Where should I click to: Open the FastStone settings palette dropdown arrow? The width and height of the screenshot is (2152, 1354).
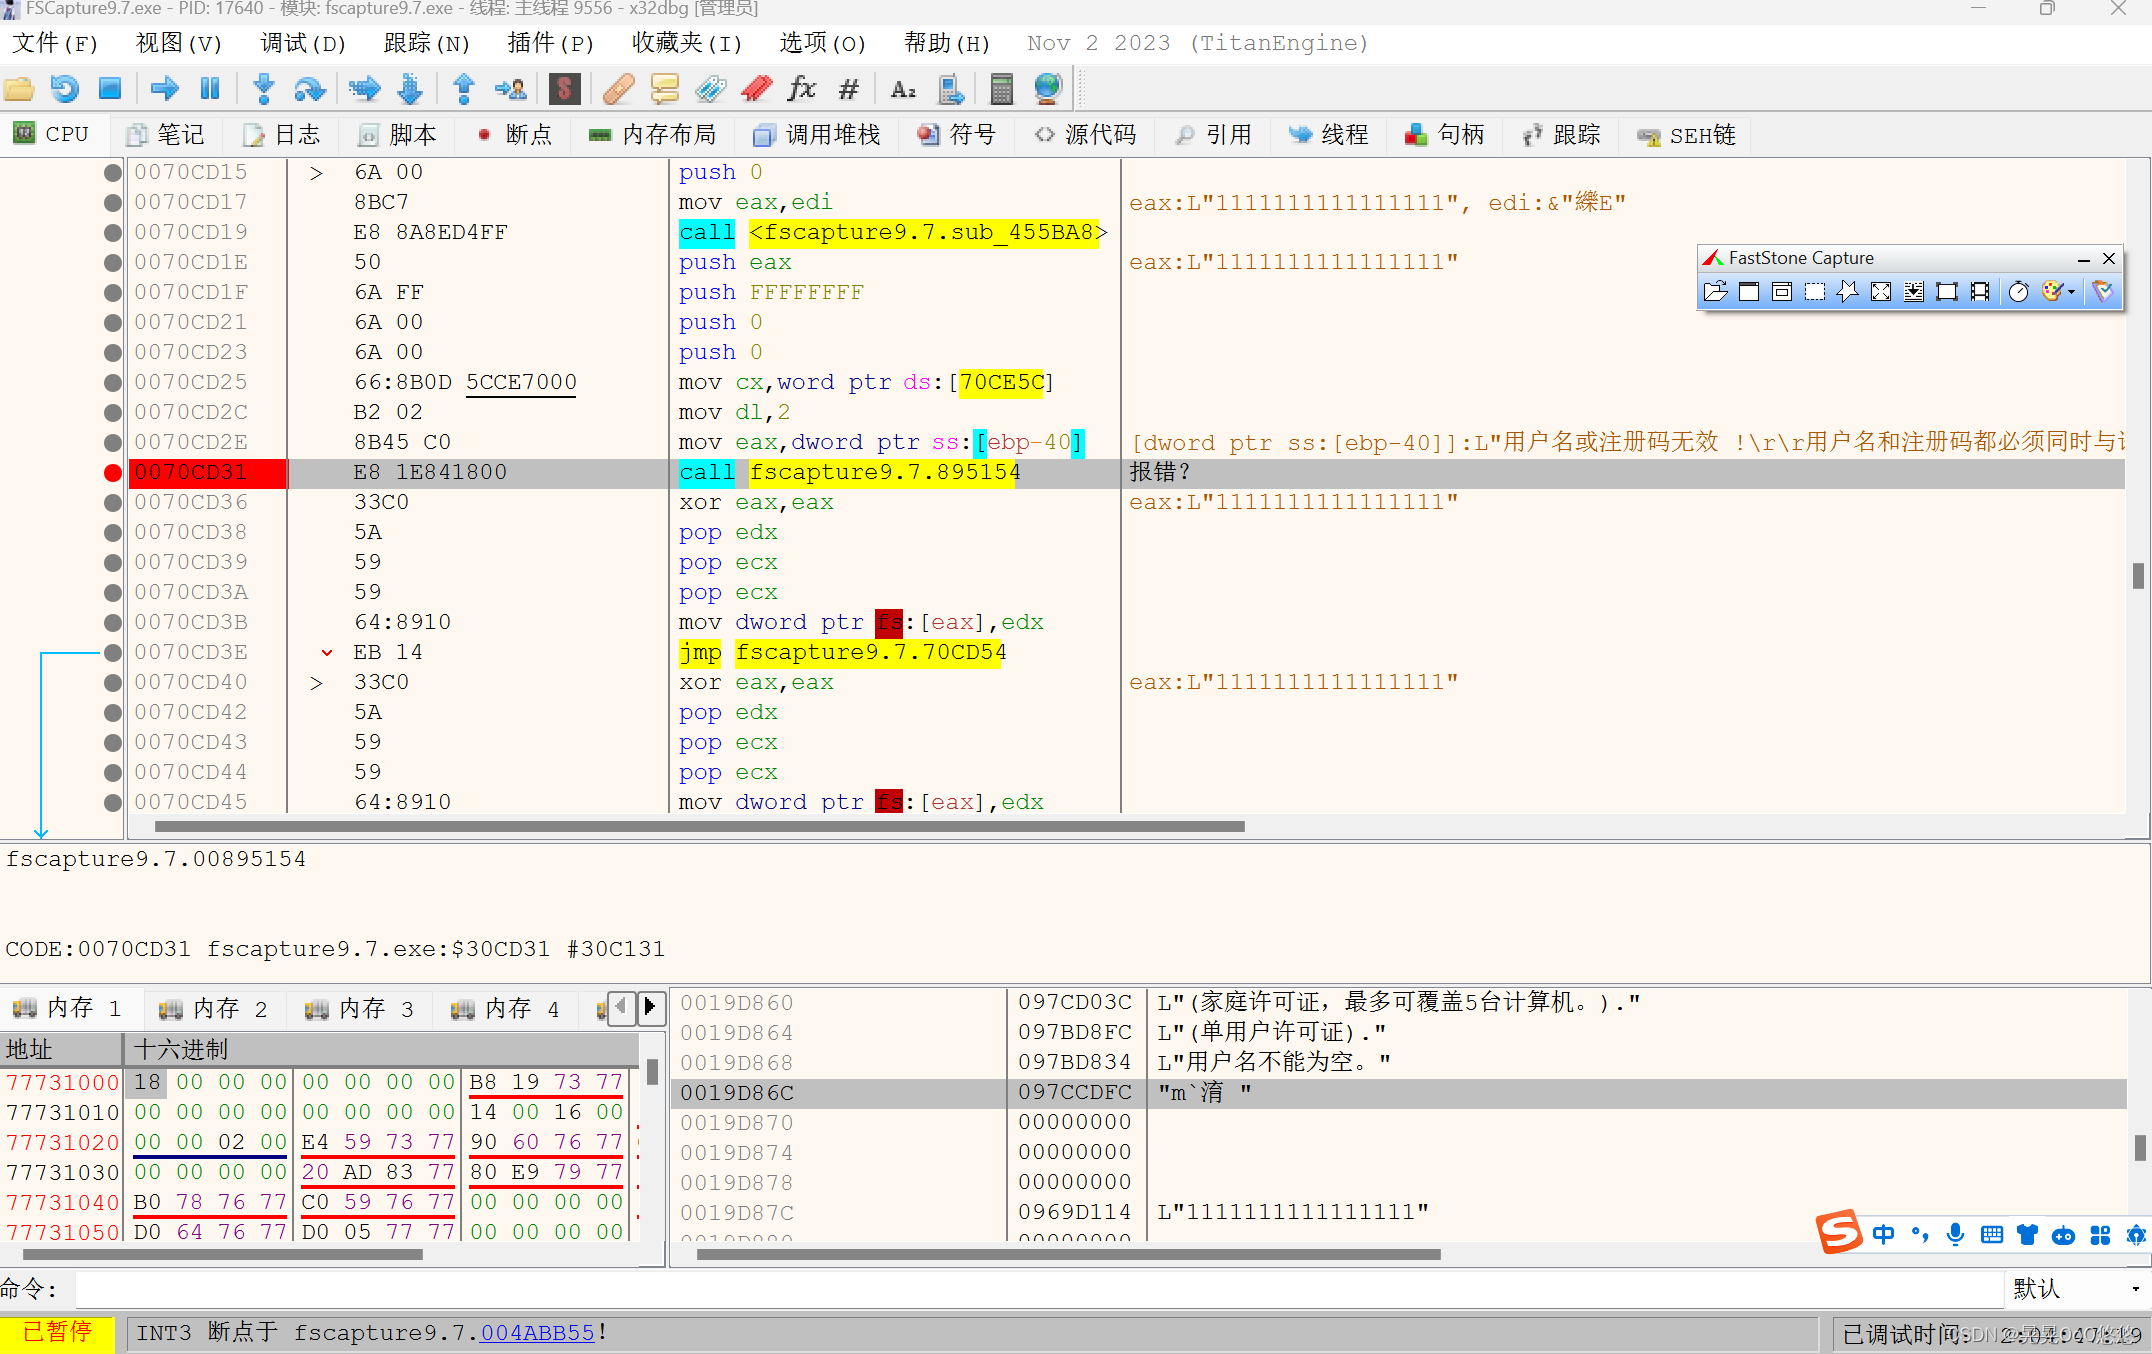pyautogui.click(x=2070, y=291)
